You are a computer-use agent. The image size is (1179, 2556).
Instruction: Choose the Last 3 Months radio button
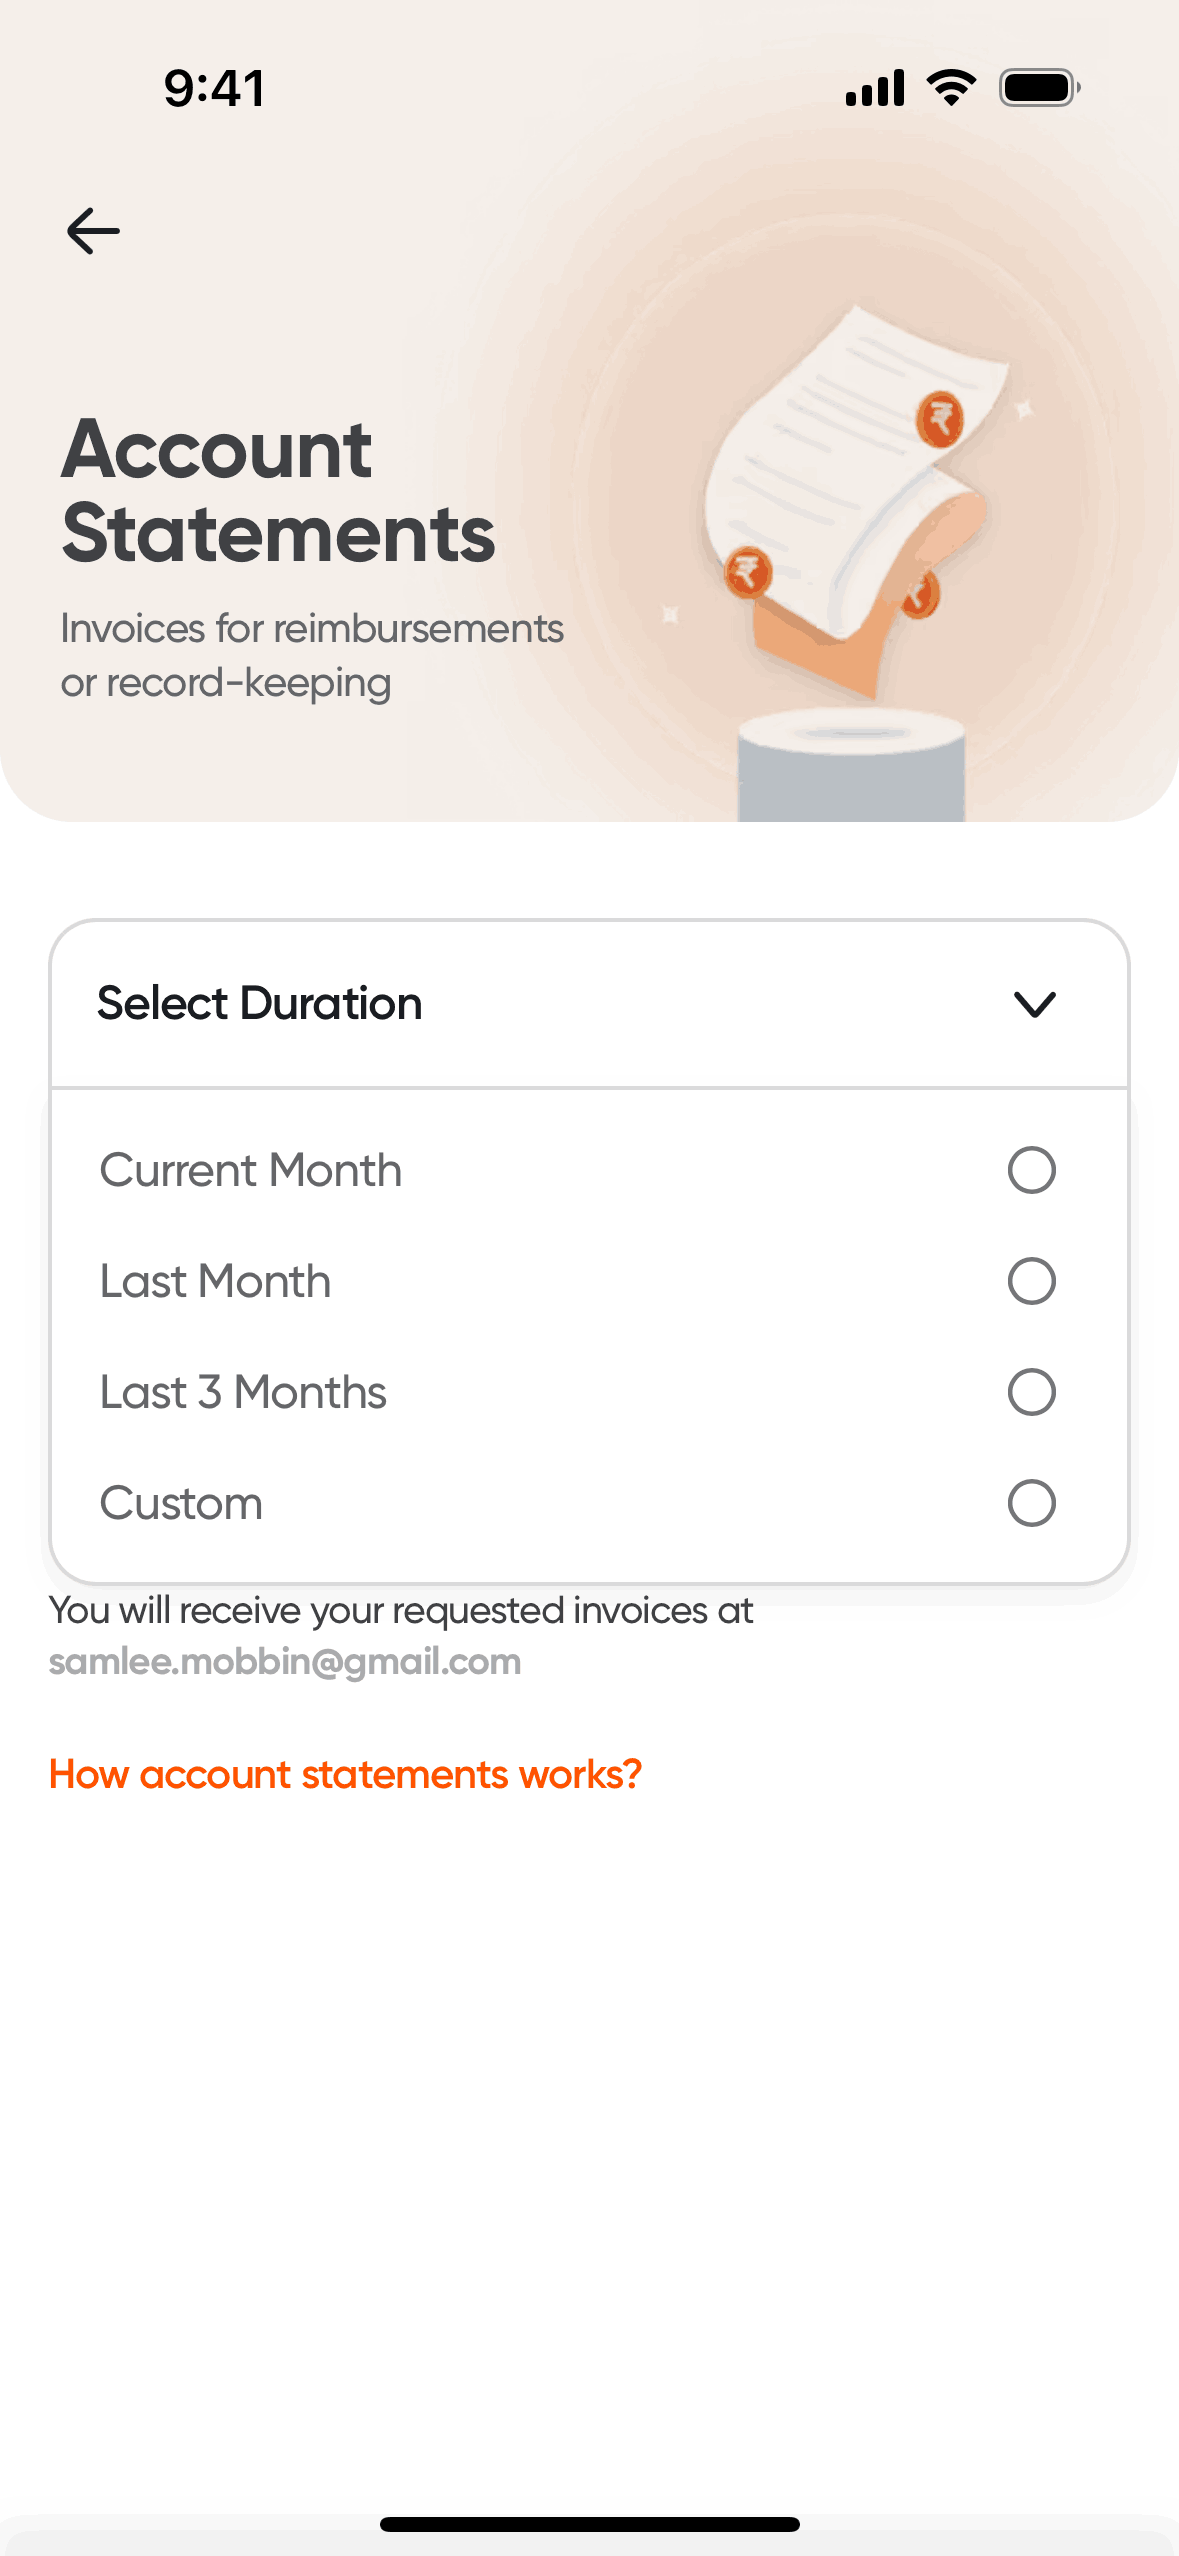point(1031,1392)
